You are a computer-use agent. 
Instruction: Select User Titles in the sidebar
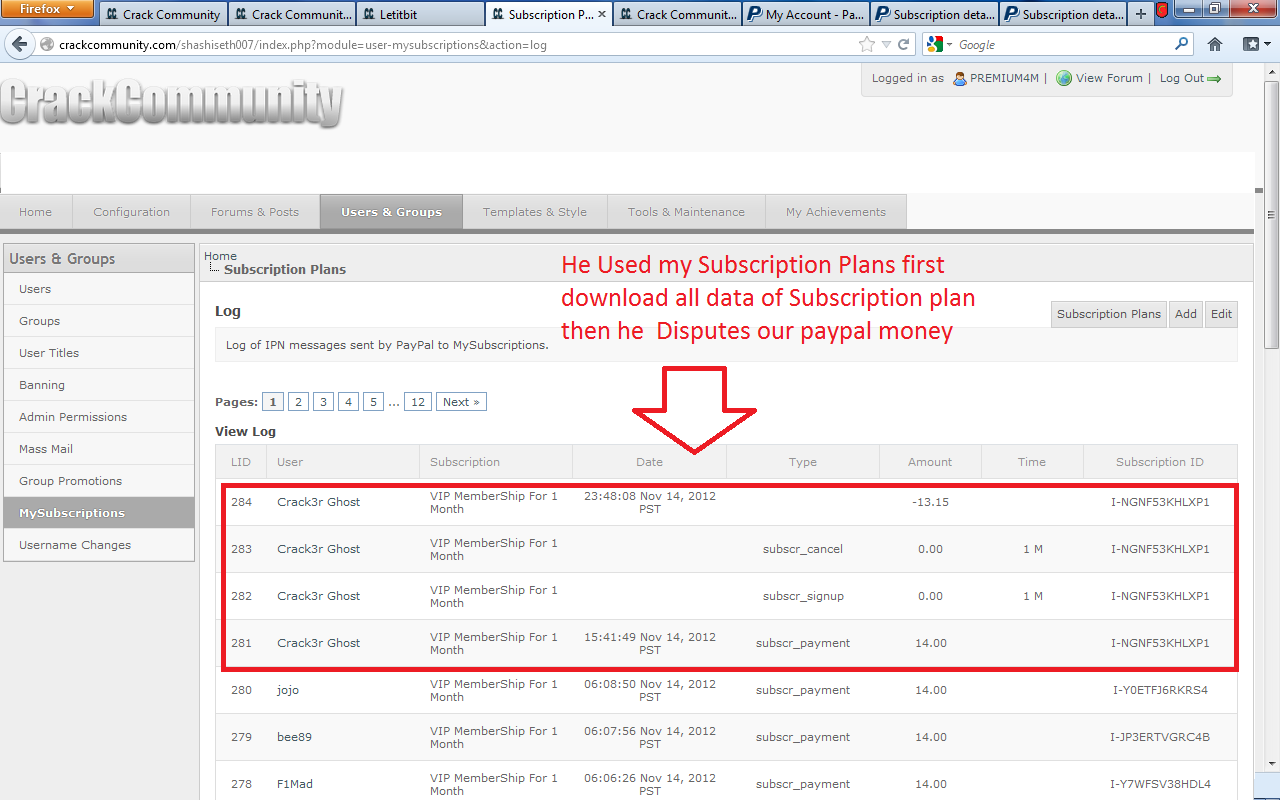[x=99, y=353]
